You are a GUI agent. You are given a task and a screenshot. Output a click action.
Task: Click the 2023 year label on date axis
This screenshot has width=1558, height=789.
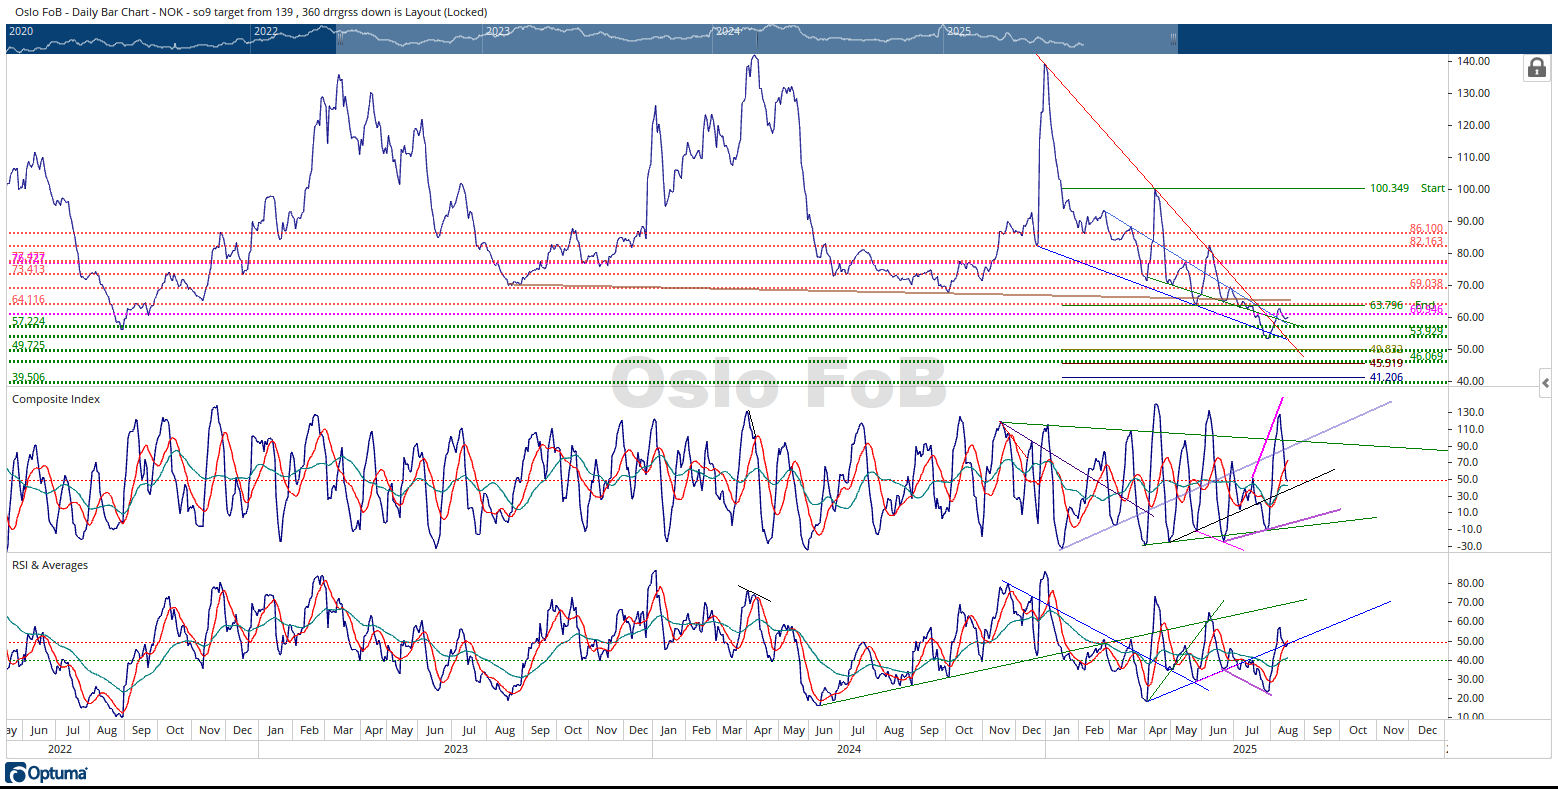click(456, 748)
